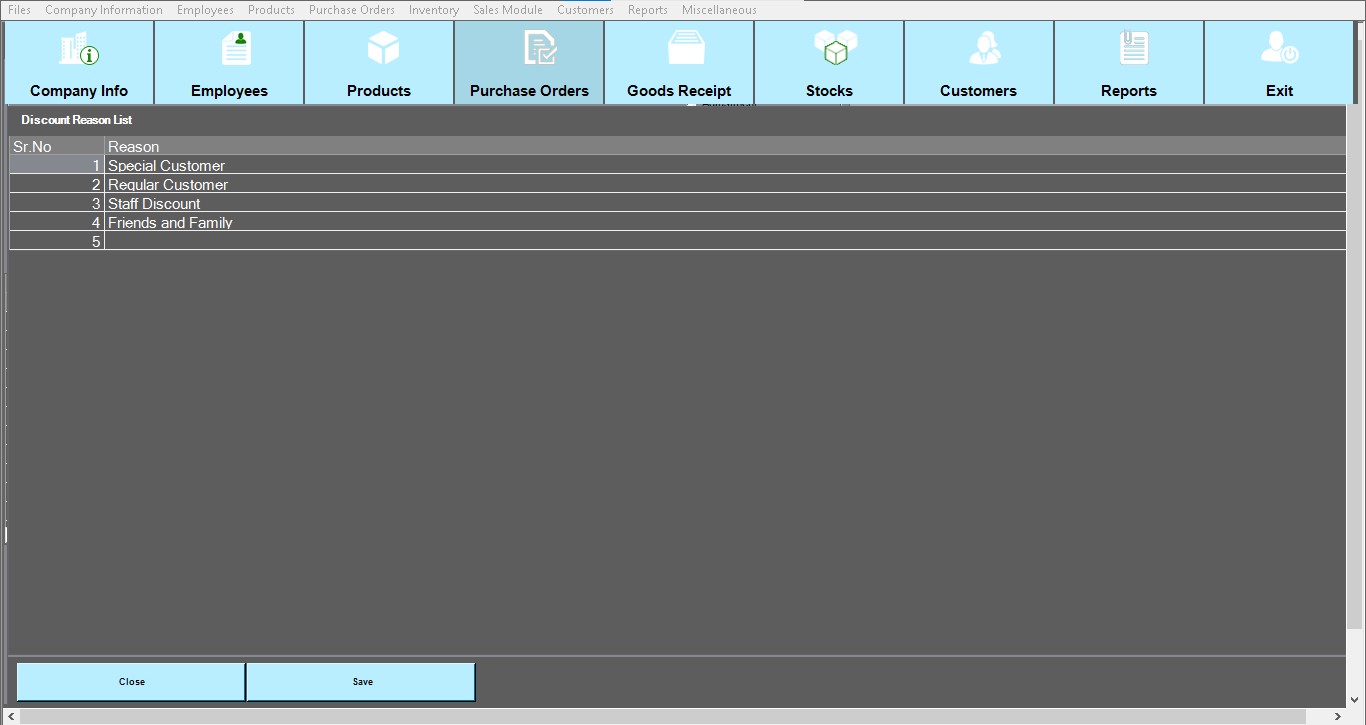Select the Staff Discount reason cell
This screenshot has width=1366, height=725.
point(155,204)
